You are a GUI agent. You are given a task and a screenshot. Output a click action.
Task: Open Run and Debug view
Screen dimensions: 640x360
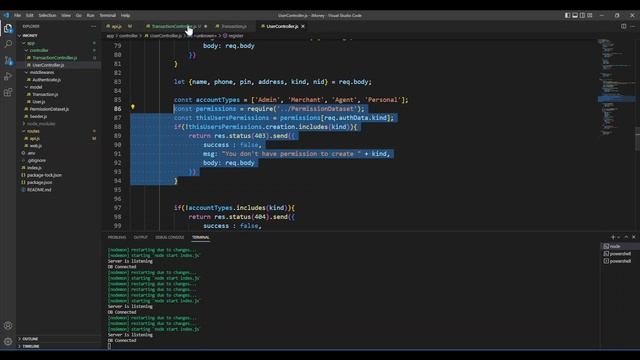point(8,76)
